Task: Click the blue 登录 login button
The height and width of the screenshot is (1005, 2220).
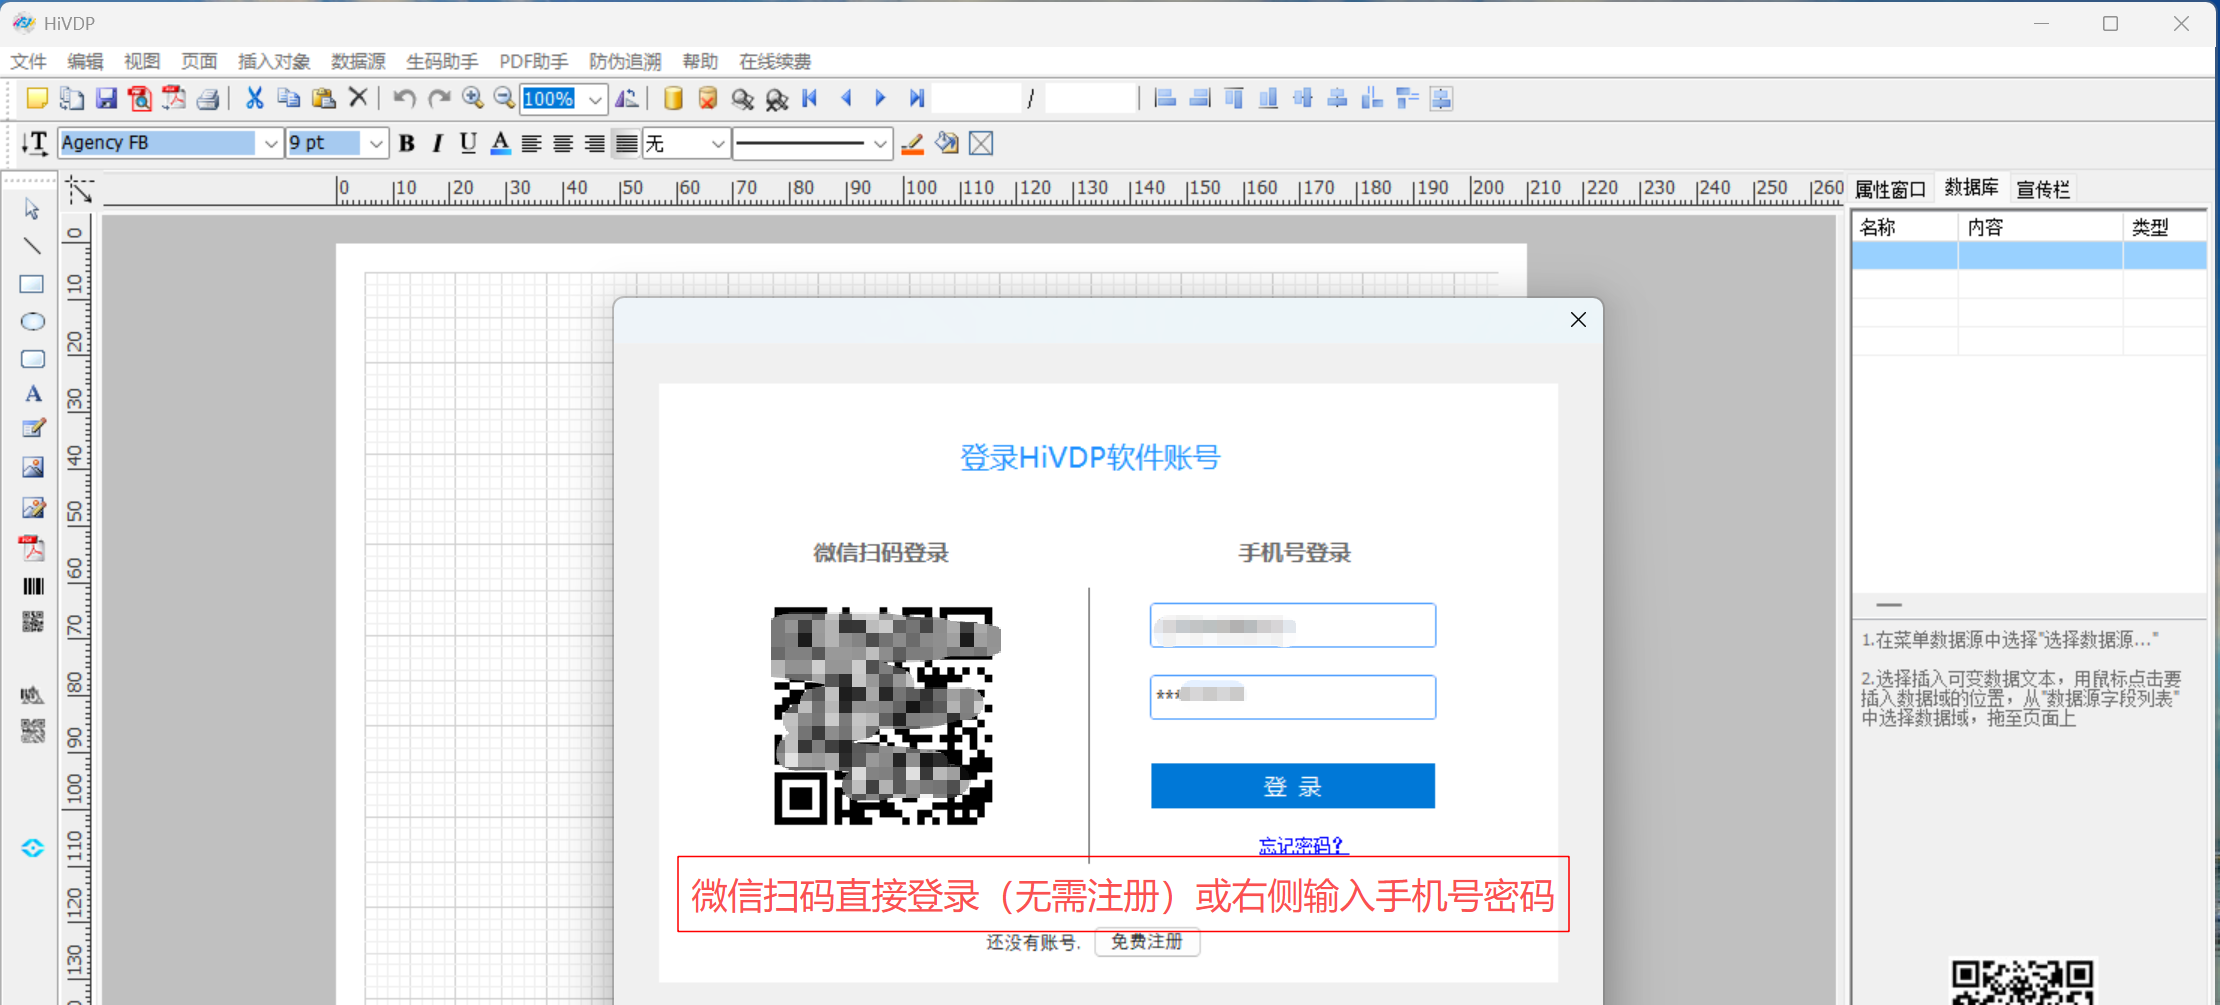Action: coord(1292,786)
